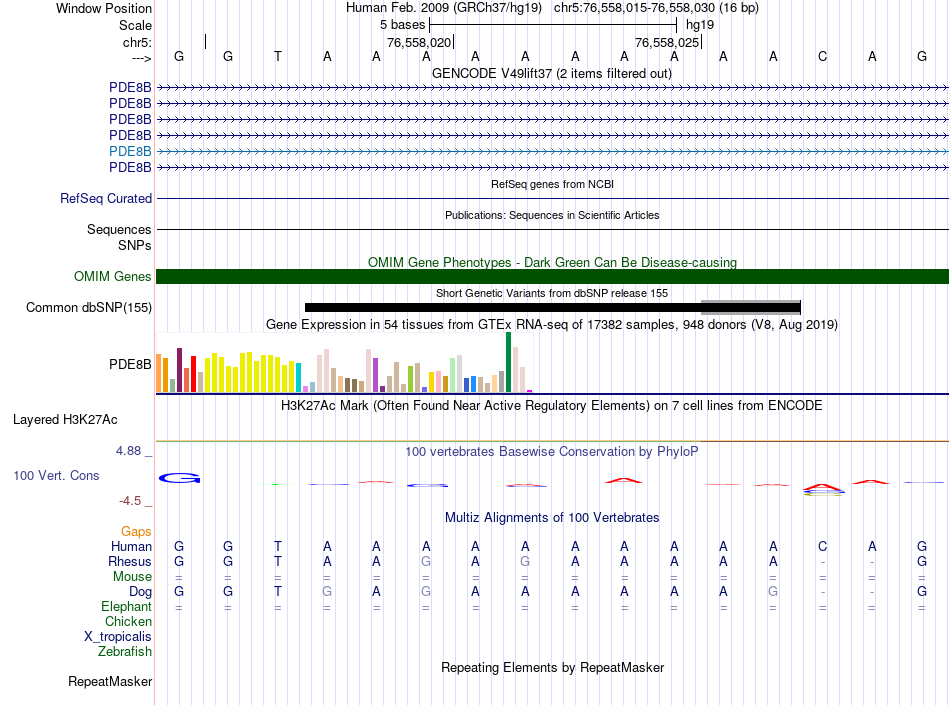Click the GTEx Gene Expression track title

point(552,325)
